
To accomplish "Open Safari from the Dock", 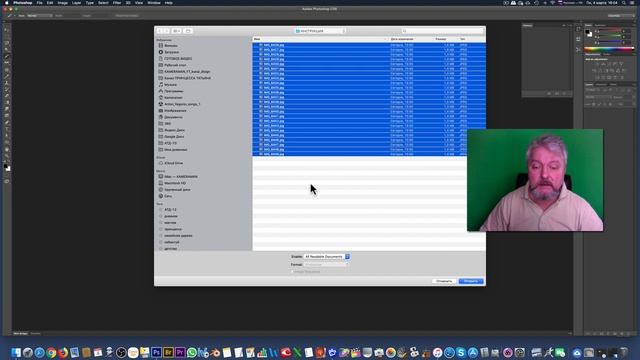I will click(x=40, y=352).
